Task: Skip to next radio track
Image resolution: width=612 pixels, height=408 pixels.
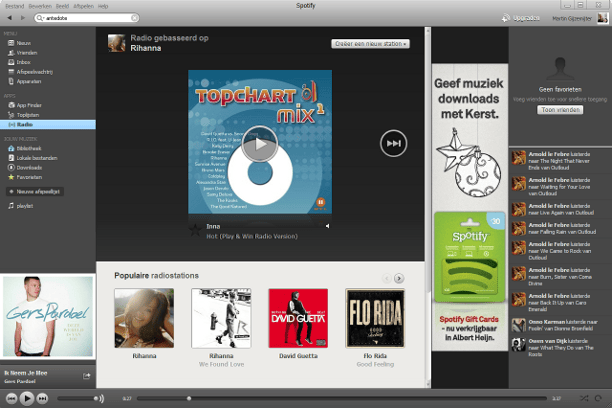Action: tap(393, 143)
